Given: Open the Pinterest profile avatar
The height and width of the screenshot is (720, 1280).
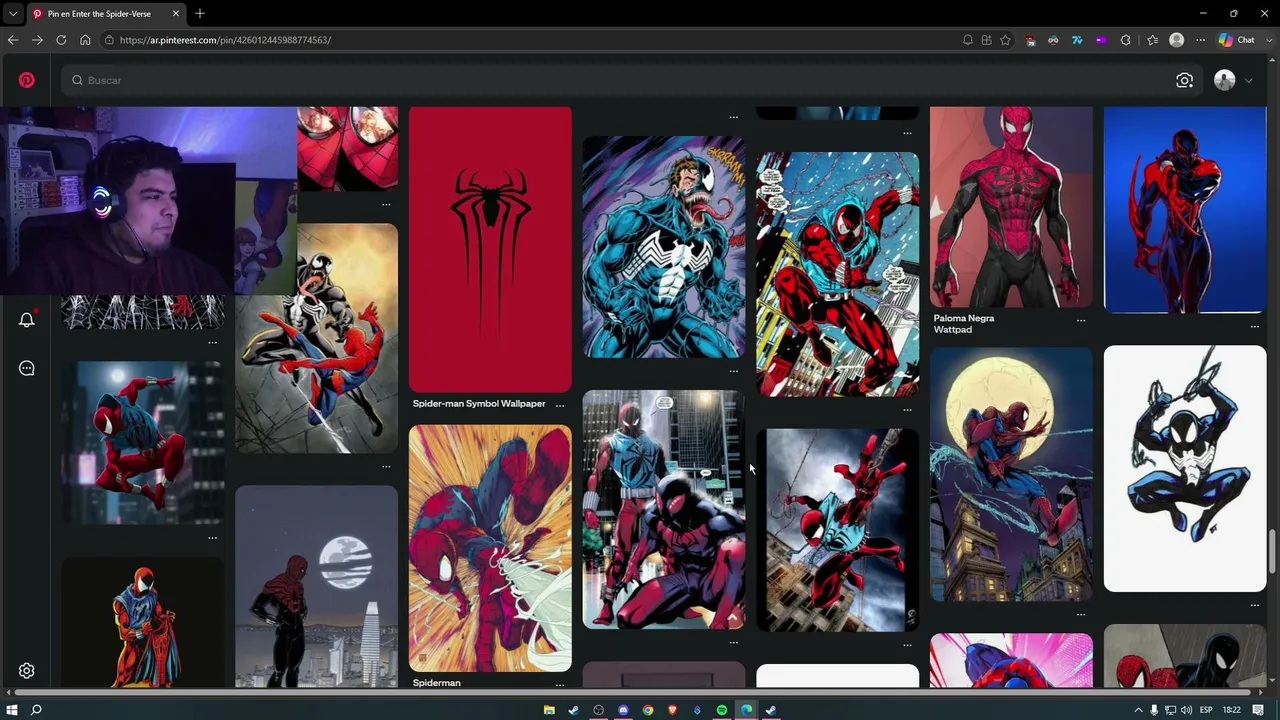Looking at the screenshot, I should (1224, 80).
